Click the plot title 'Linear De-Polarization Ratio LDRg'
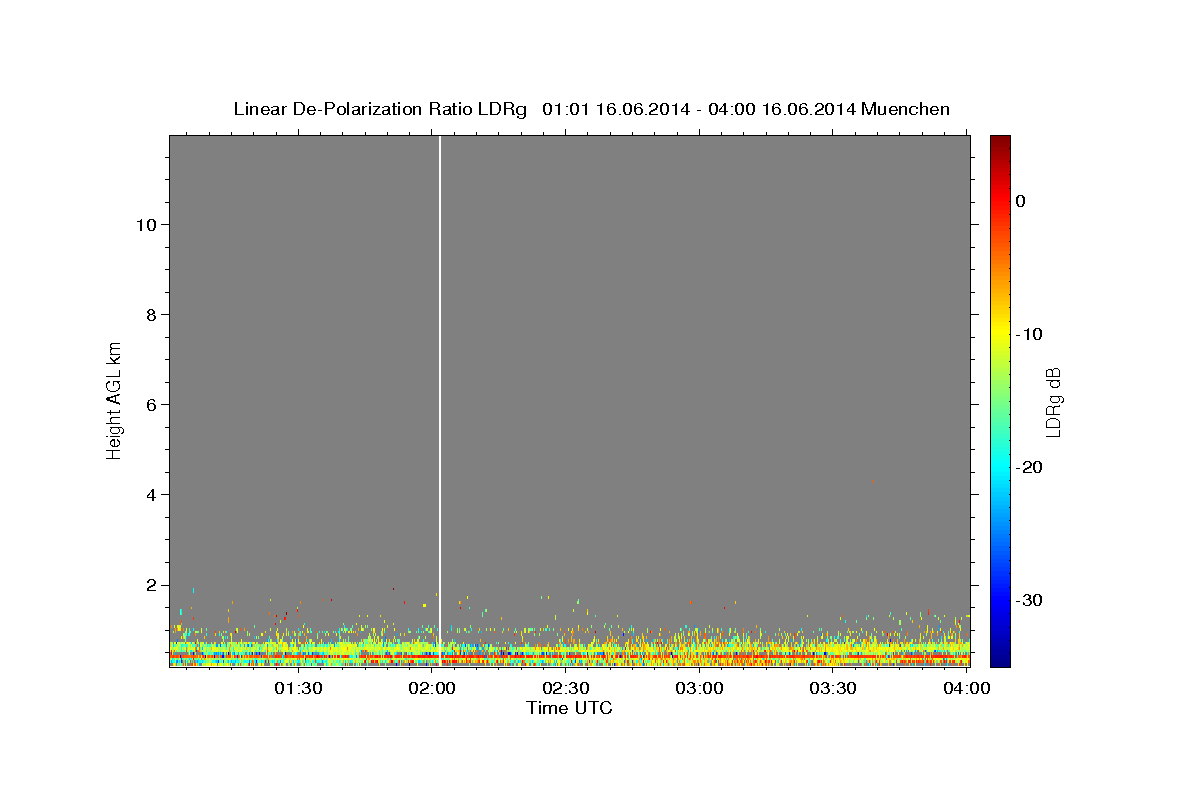Image resolution: width=1200 pixels, height=800 pixels. click(x=379, y=109)
